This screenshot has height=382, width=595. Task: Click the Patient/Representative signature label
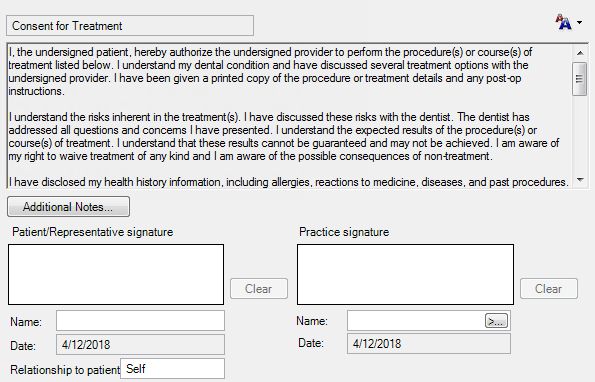93,232
